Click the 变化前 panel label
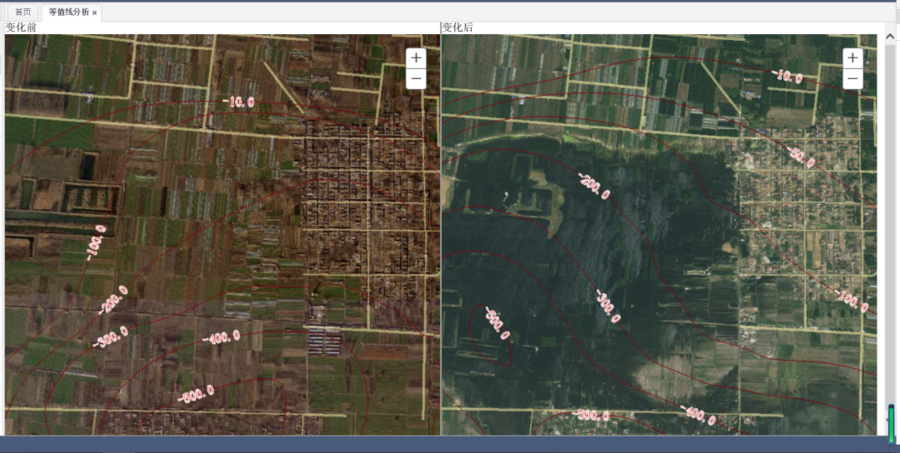Viewport: 900px width, 453px height. (21, 28)
